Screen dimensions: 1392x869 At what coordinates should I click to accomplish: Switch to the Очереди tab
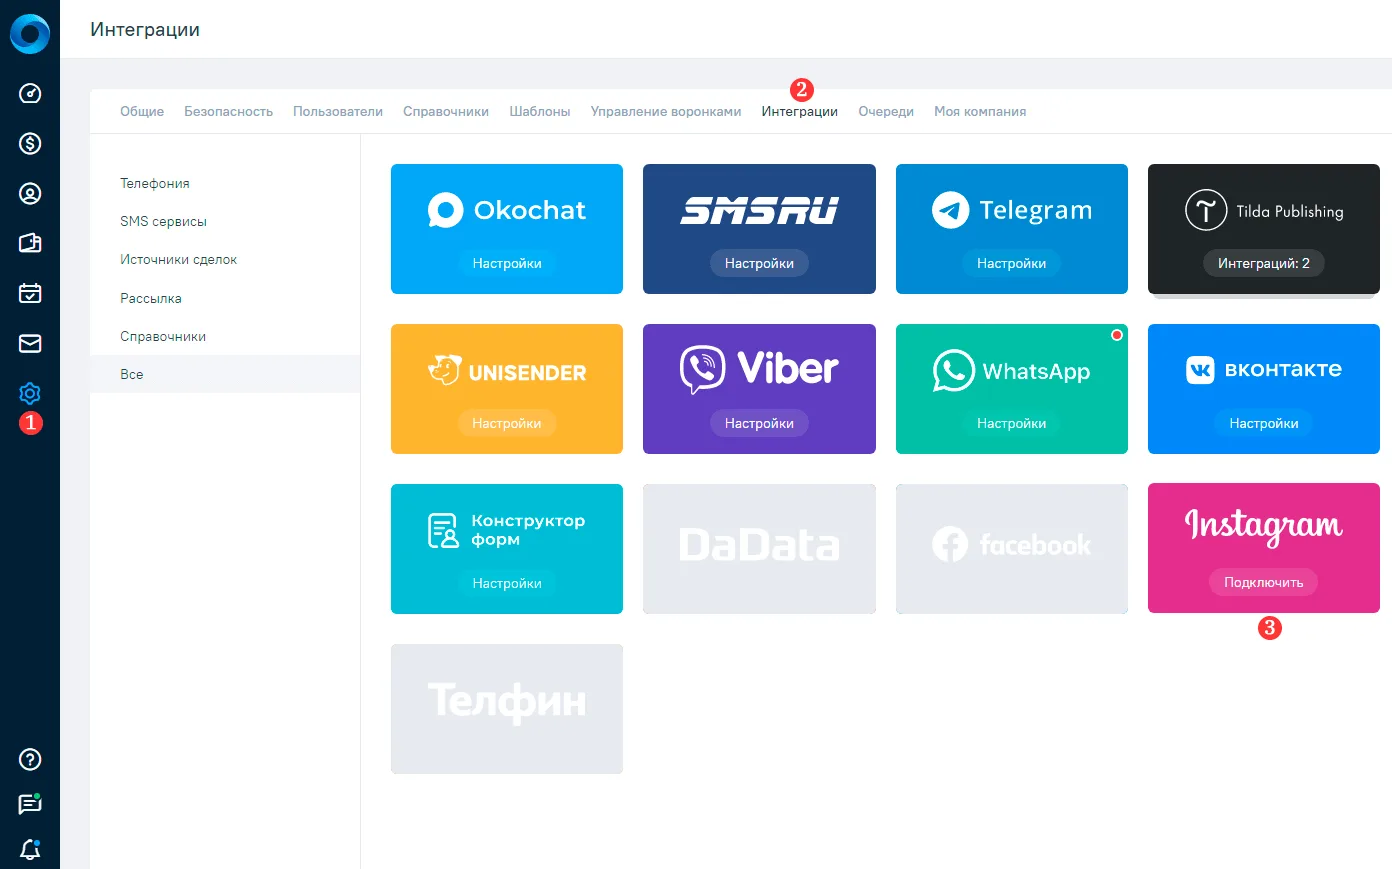(x=886, y=111)
